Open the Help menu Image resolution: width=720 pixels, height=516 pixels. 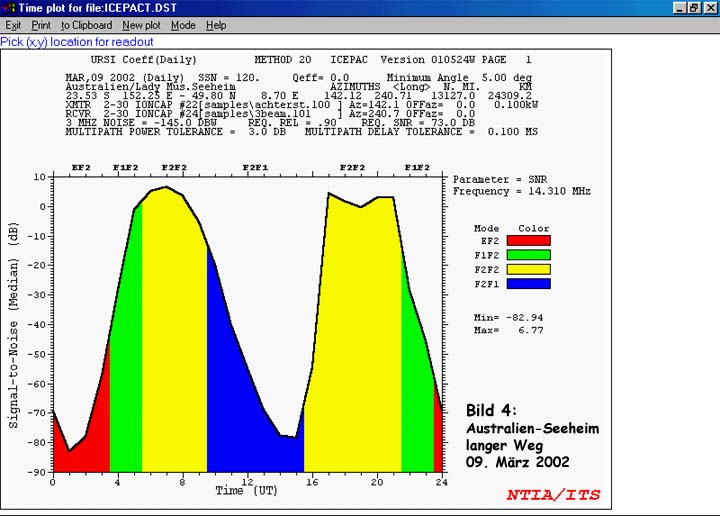(x=216, y=25)
